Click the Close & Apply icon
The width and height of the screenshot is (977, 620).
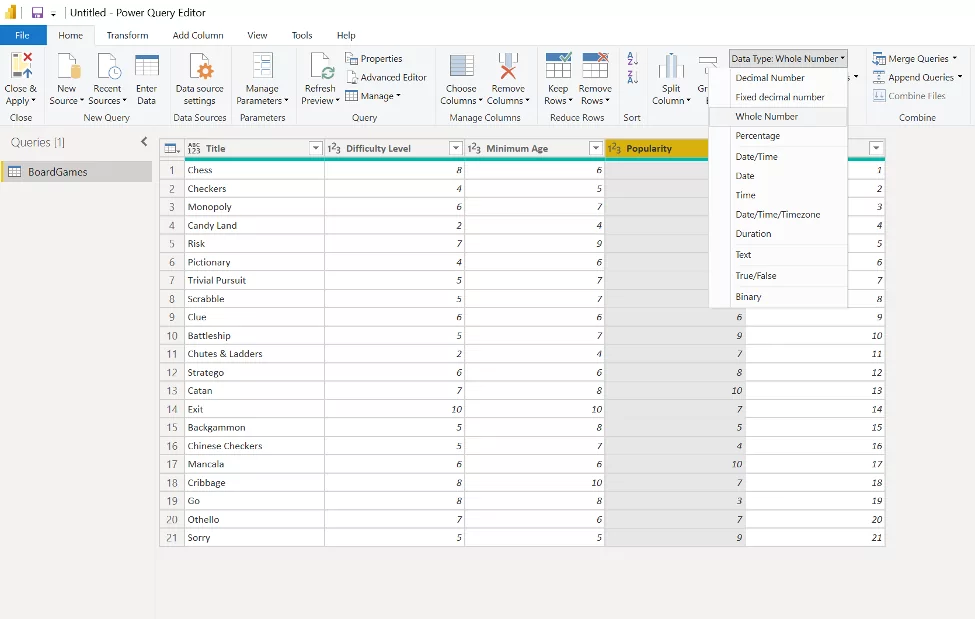pos(21,66)
